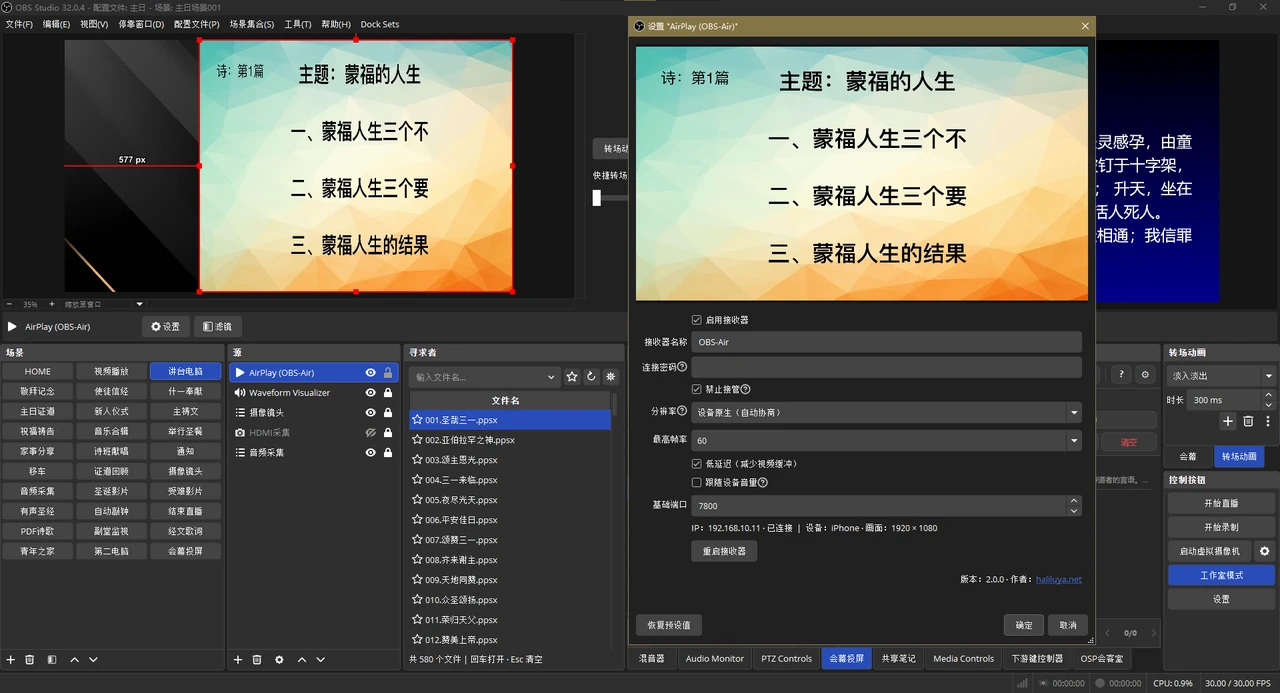Screen dimensions: 1280x693
Task: Click lock icon of 摄像镜头 source
Action: (388, 413)
